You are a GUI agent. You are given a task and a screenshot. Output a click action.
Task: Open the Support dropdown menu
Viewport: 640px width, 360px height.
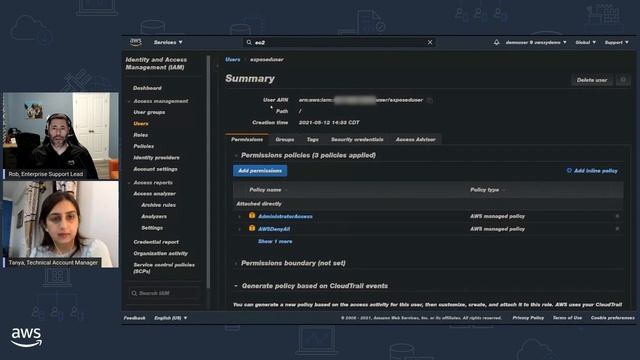[x=616, y=42]
